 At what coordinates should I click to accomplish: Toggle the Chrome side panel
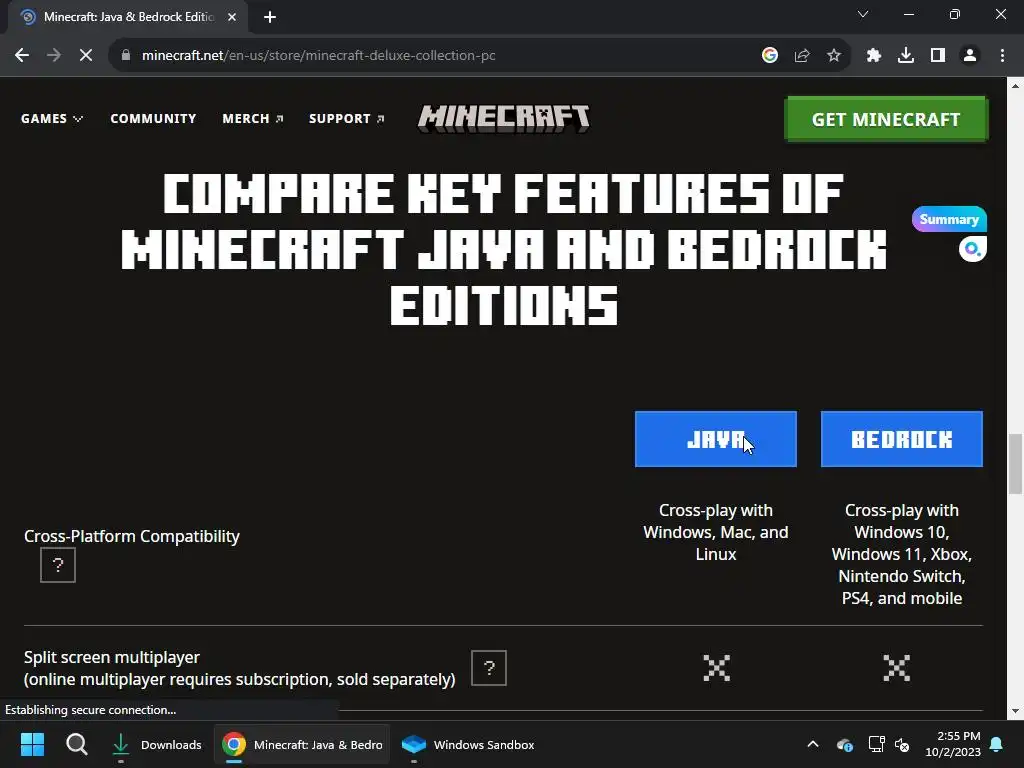(938, 56)
